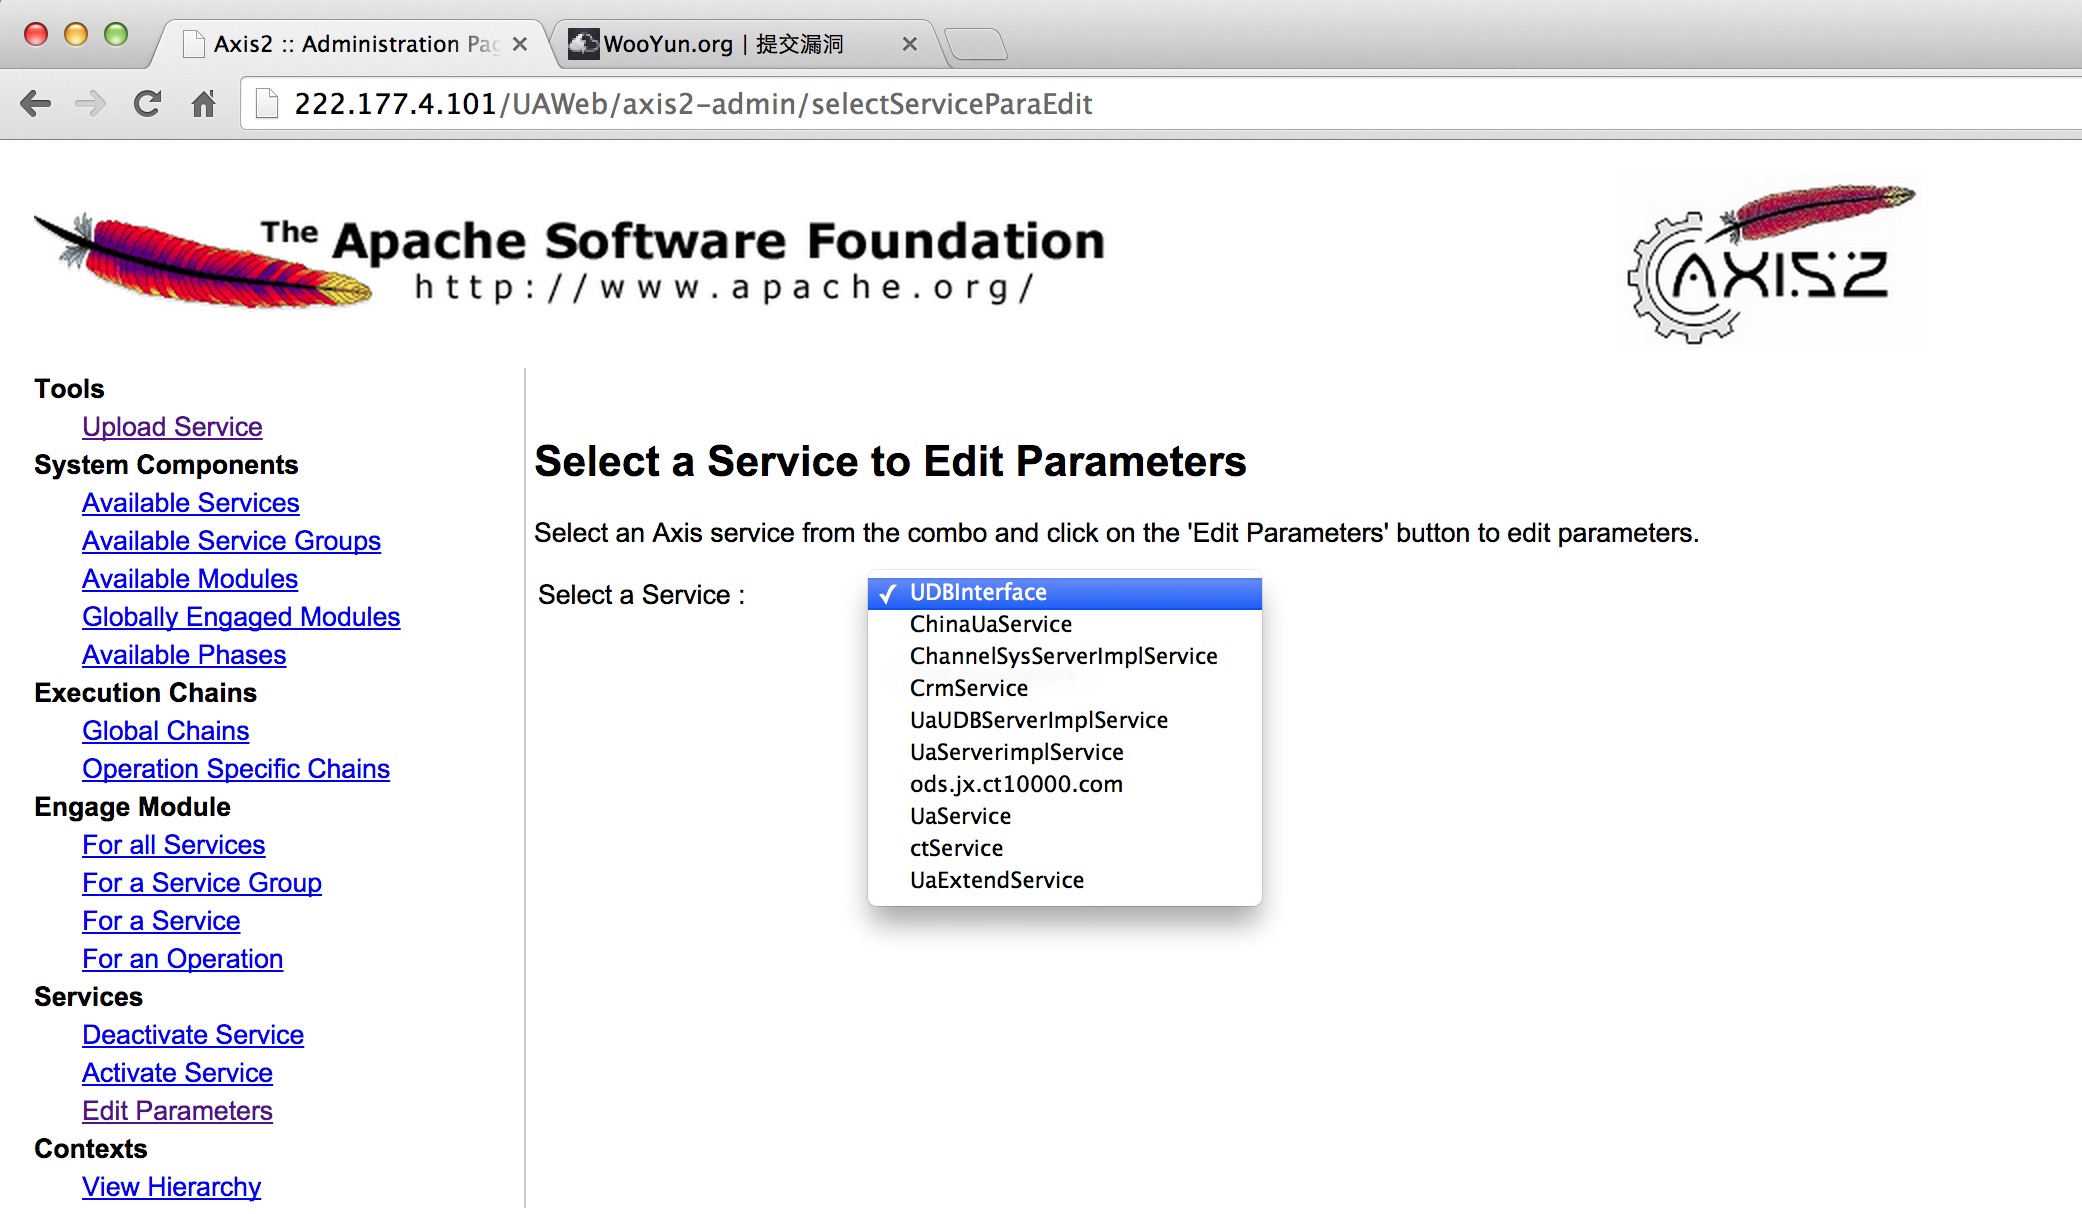Pick UaServerimplService option
This screenshot has width=2082, height=1214.
1065,752
